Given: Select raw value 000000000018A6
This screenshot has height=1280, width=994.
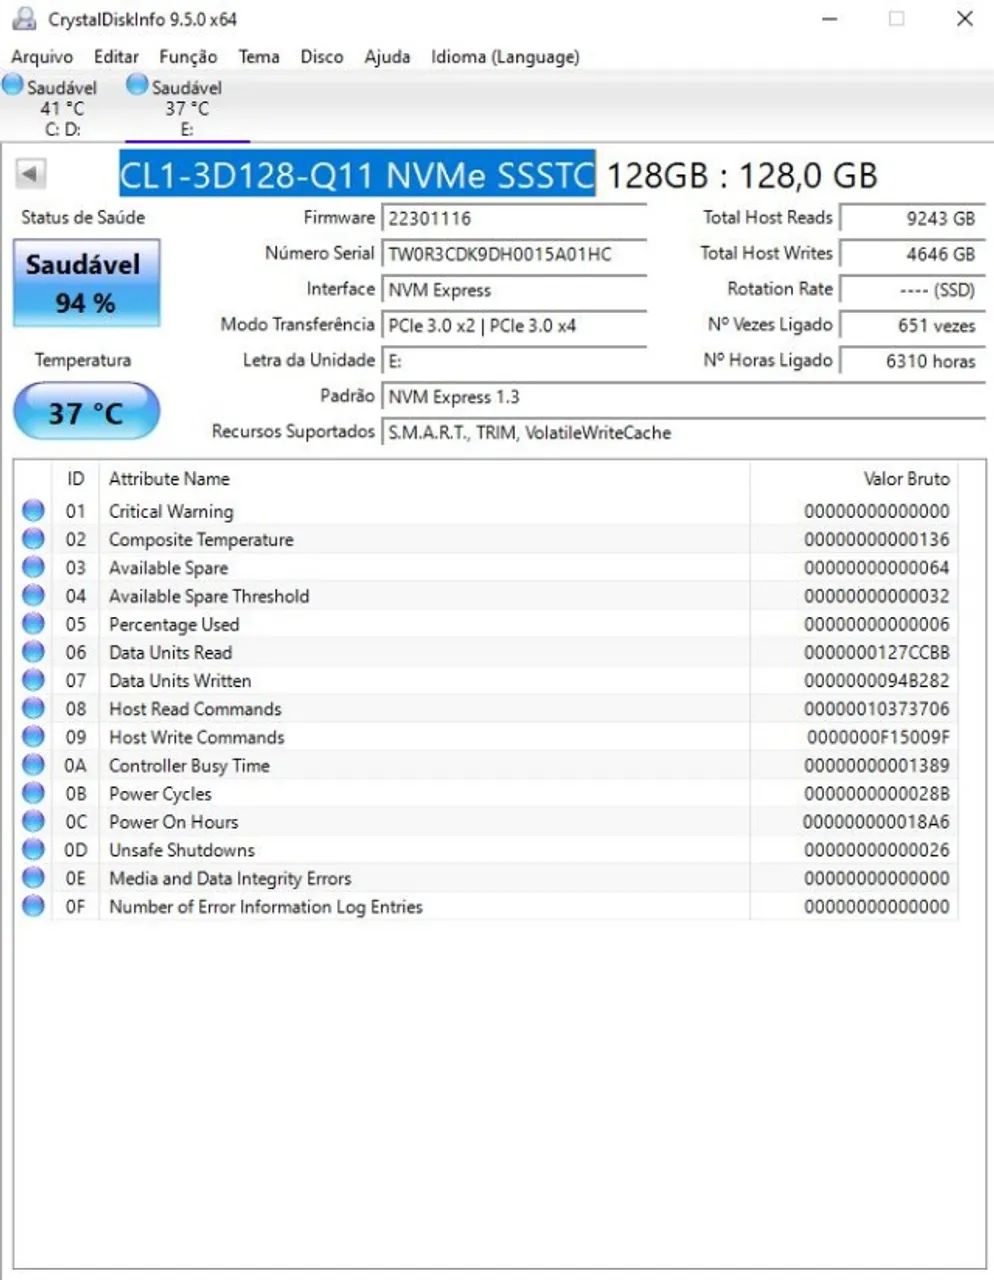Looking at the screenshot, I should click(x=877, y=821).
